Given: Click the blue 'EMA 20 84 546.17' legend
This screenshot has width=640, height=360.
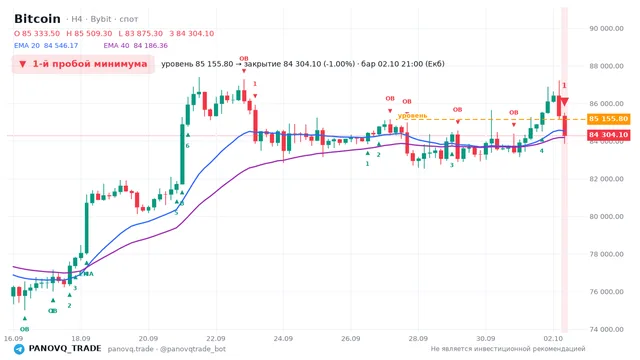Looking at the screenshot, I should (46, 46).
